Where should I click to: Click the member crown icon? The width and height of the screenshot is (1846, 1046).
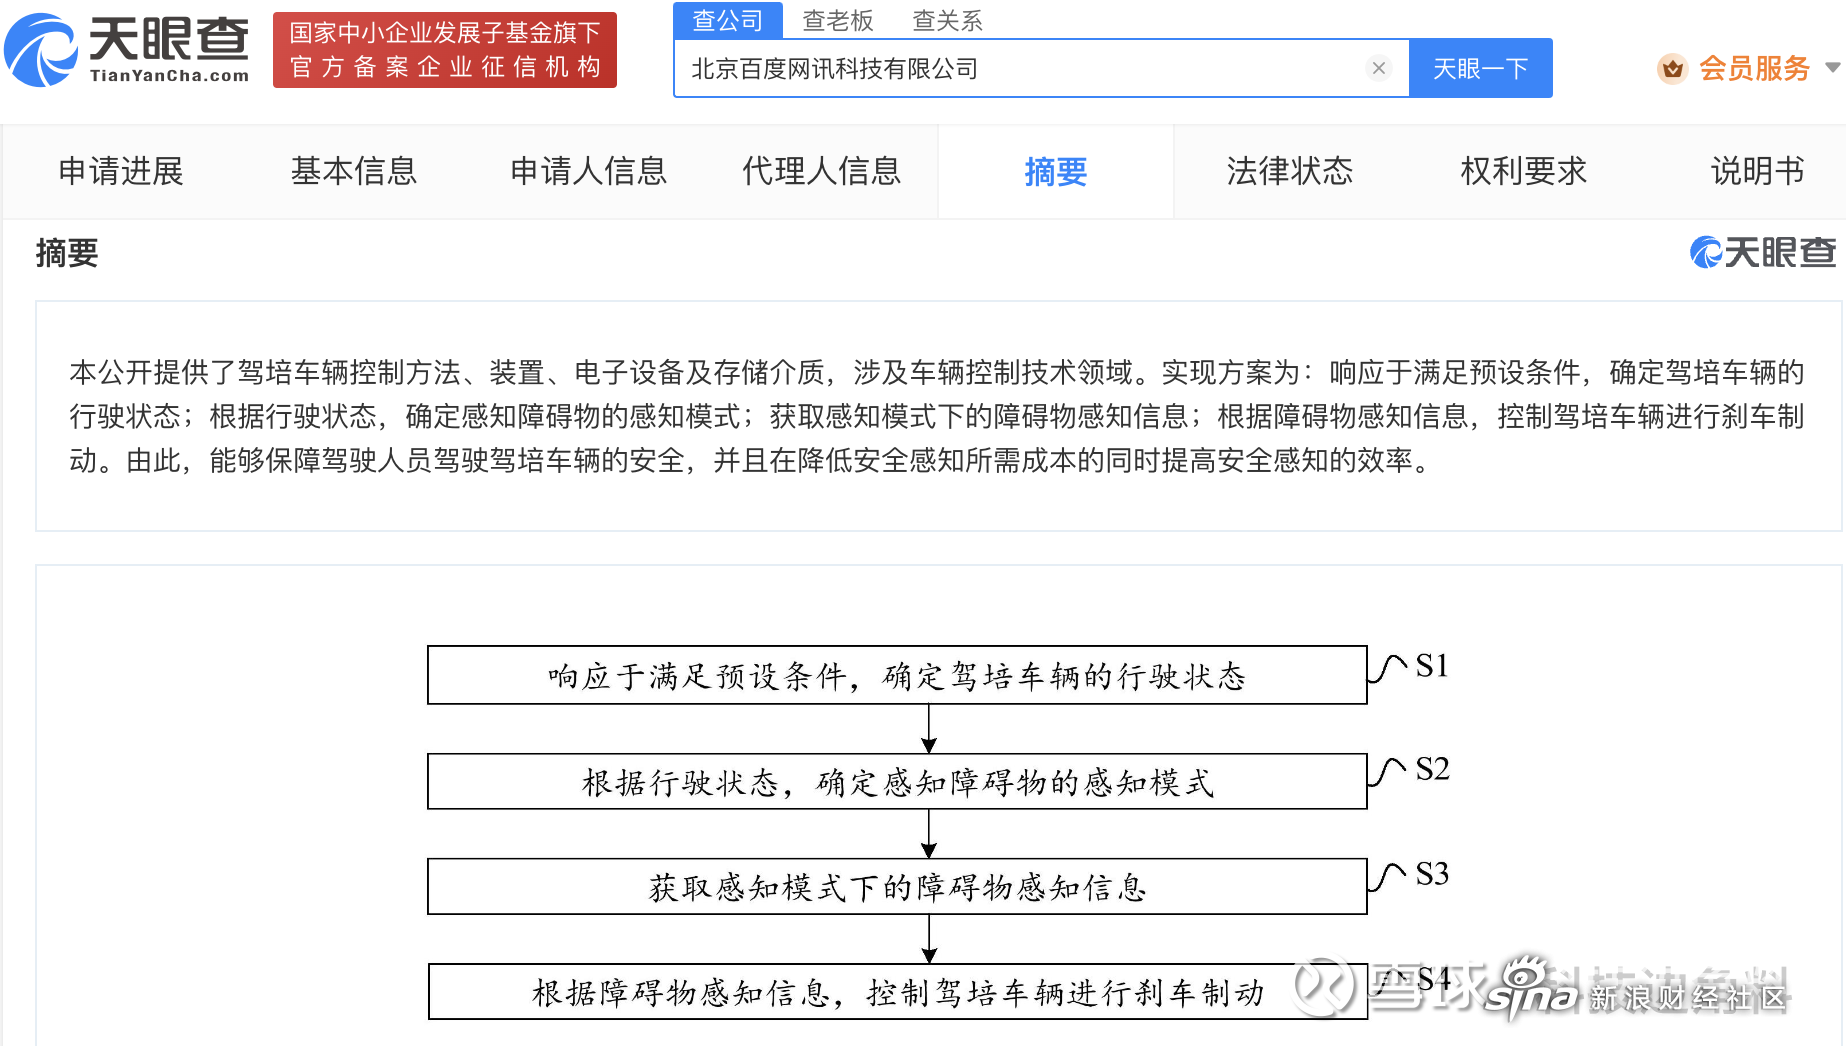point(1672,68)
